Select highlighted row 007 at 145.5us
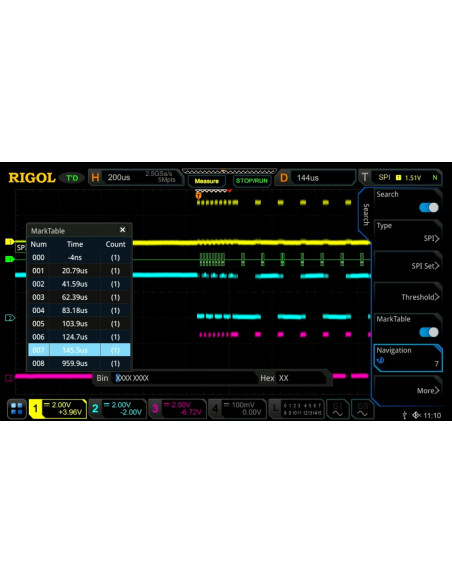 (79, 350)
